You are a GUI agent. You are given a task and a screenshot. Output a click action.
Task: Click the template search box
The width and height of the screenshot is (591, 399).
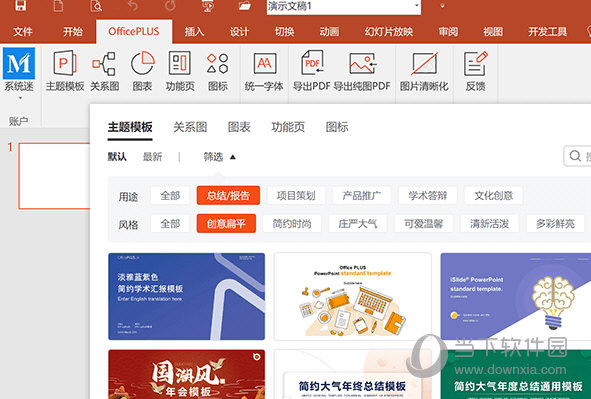[x=577, y=156]
